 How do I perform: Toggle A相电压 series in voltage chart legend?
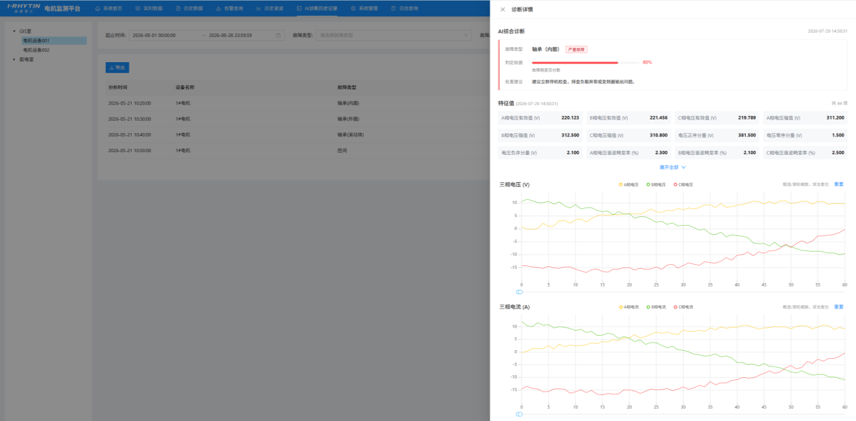coord(629,185)
